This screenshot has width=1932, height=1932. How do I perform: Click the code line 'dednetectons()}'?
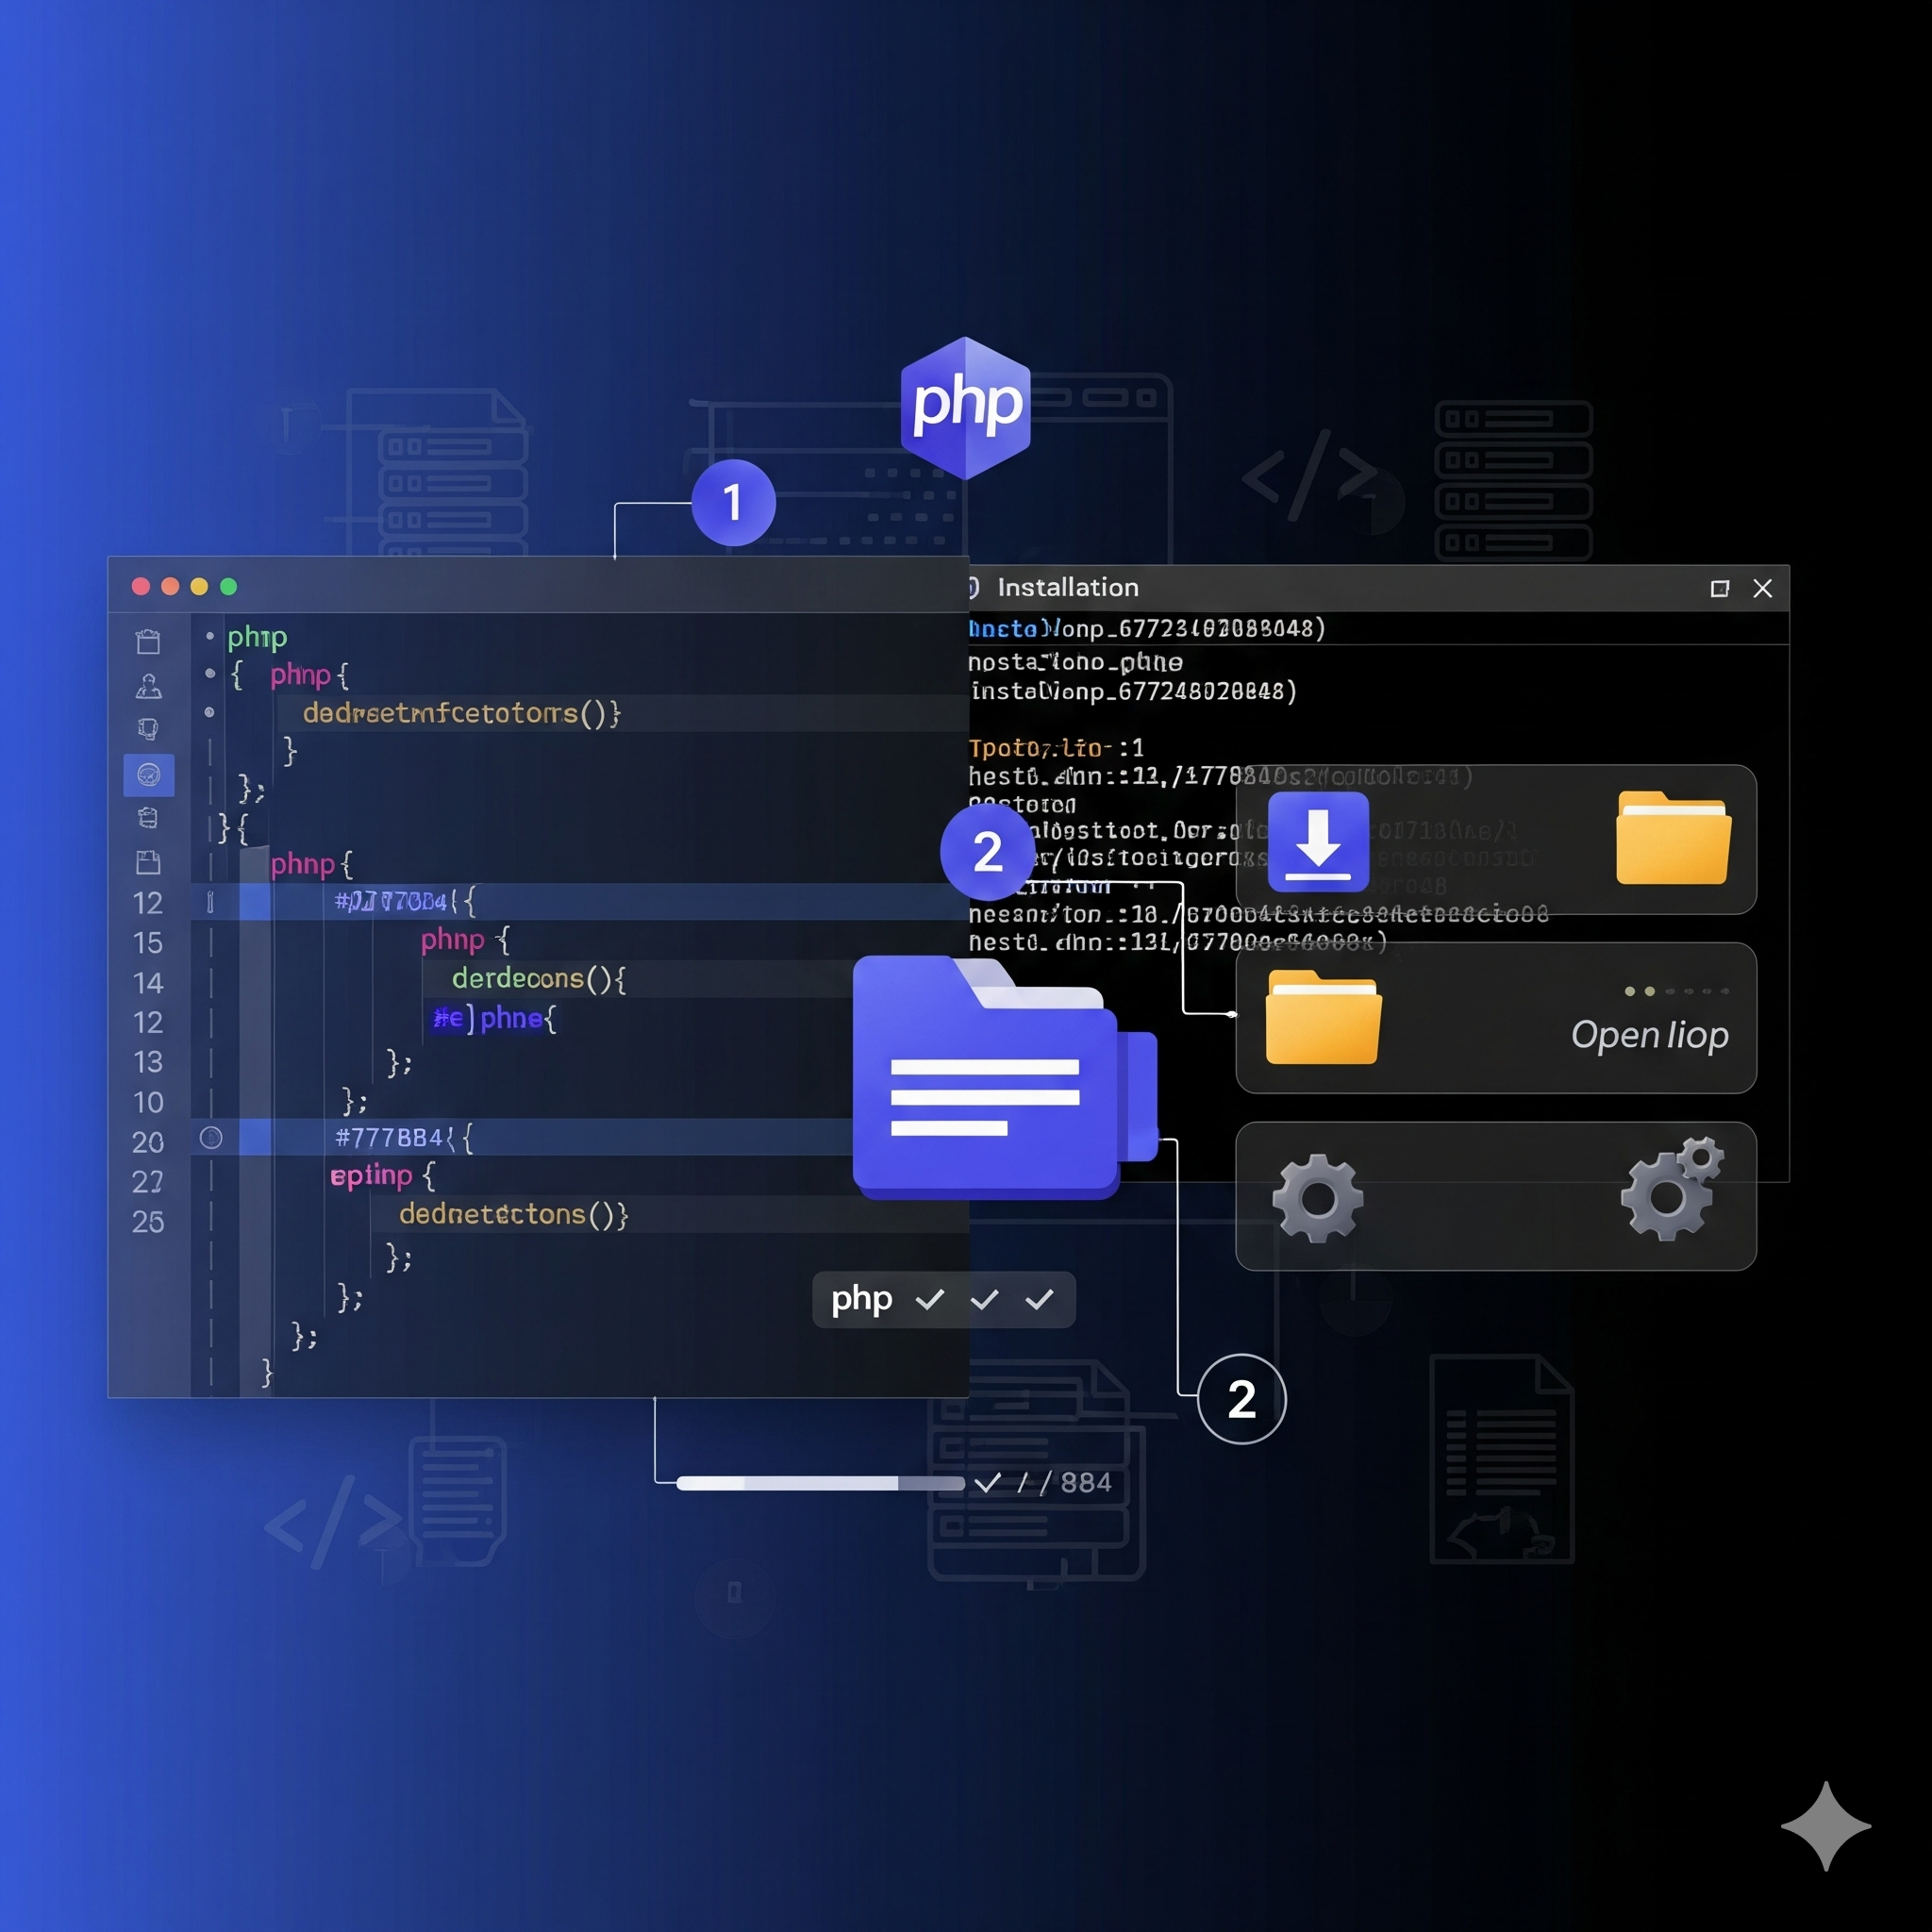[x=514, y=1214]
